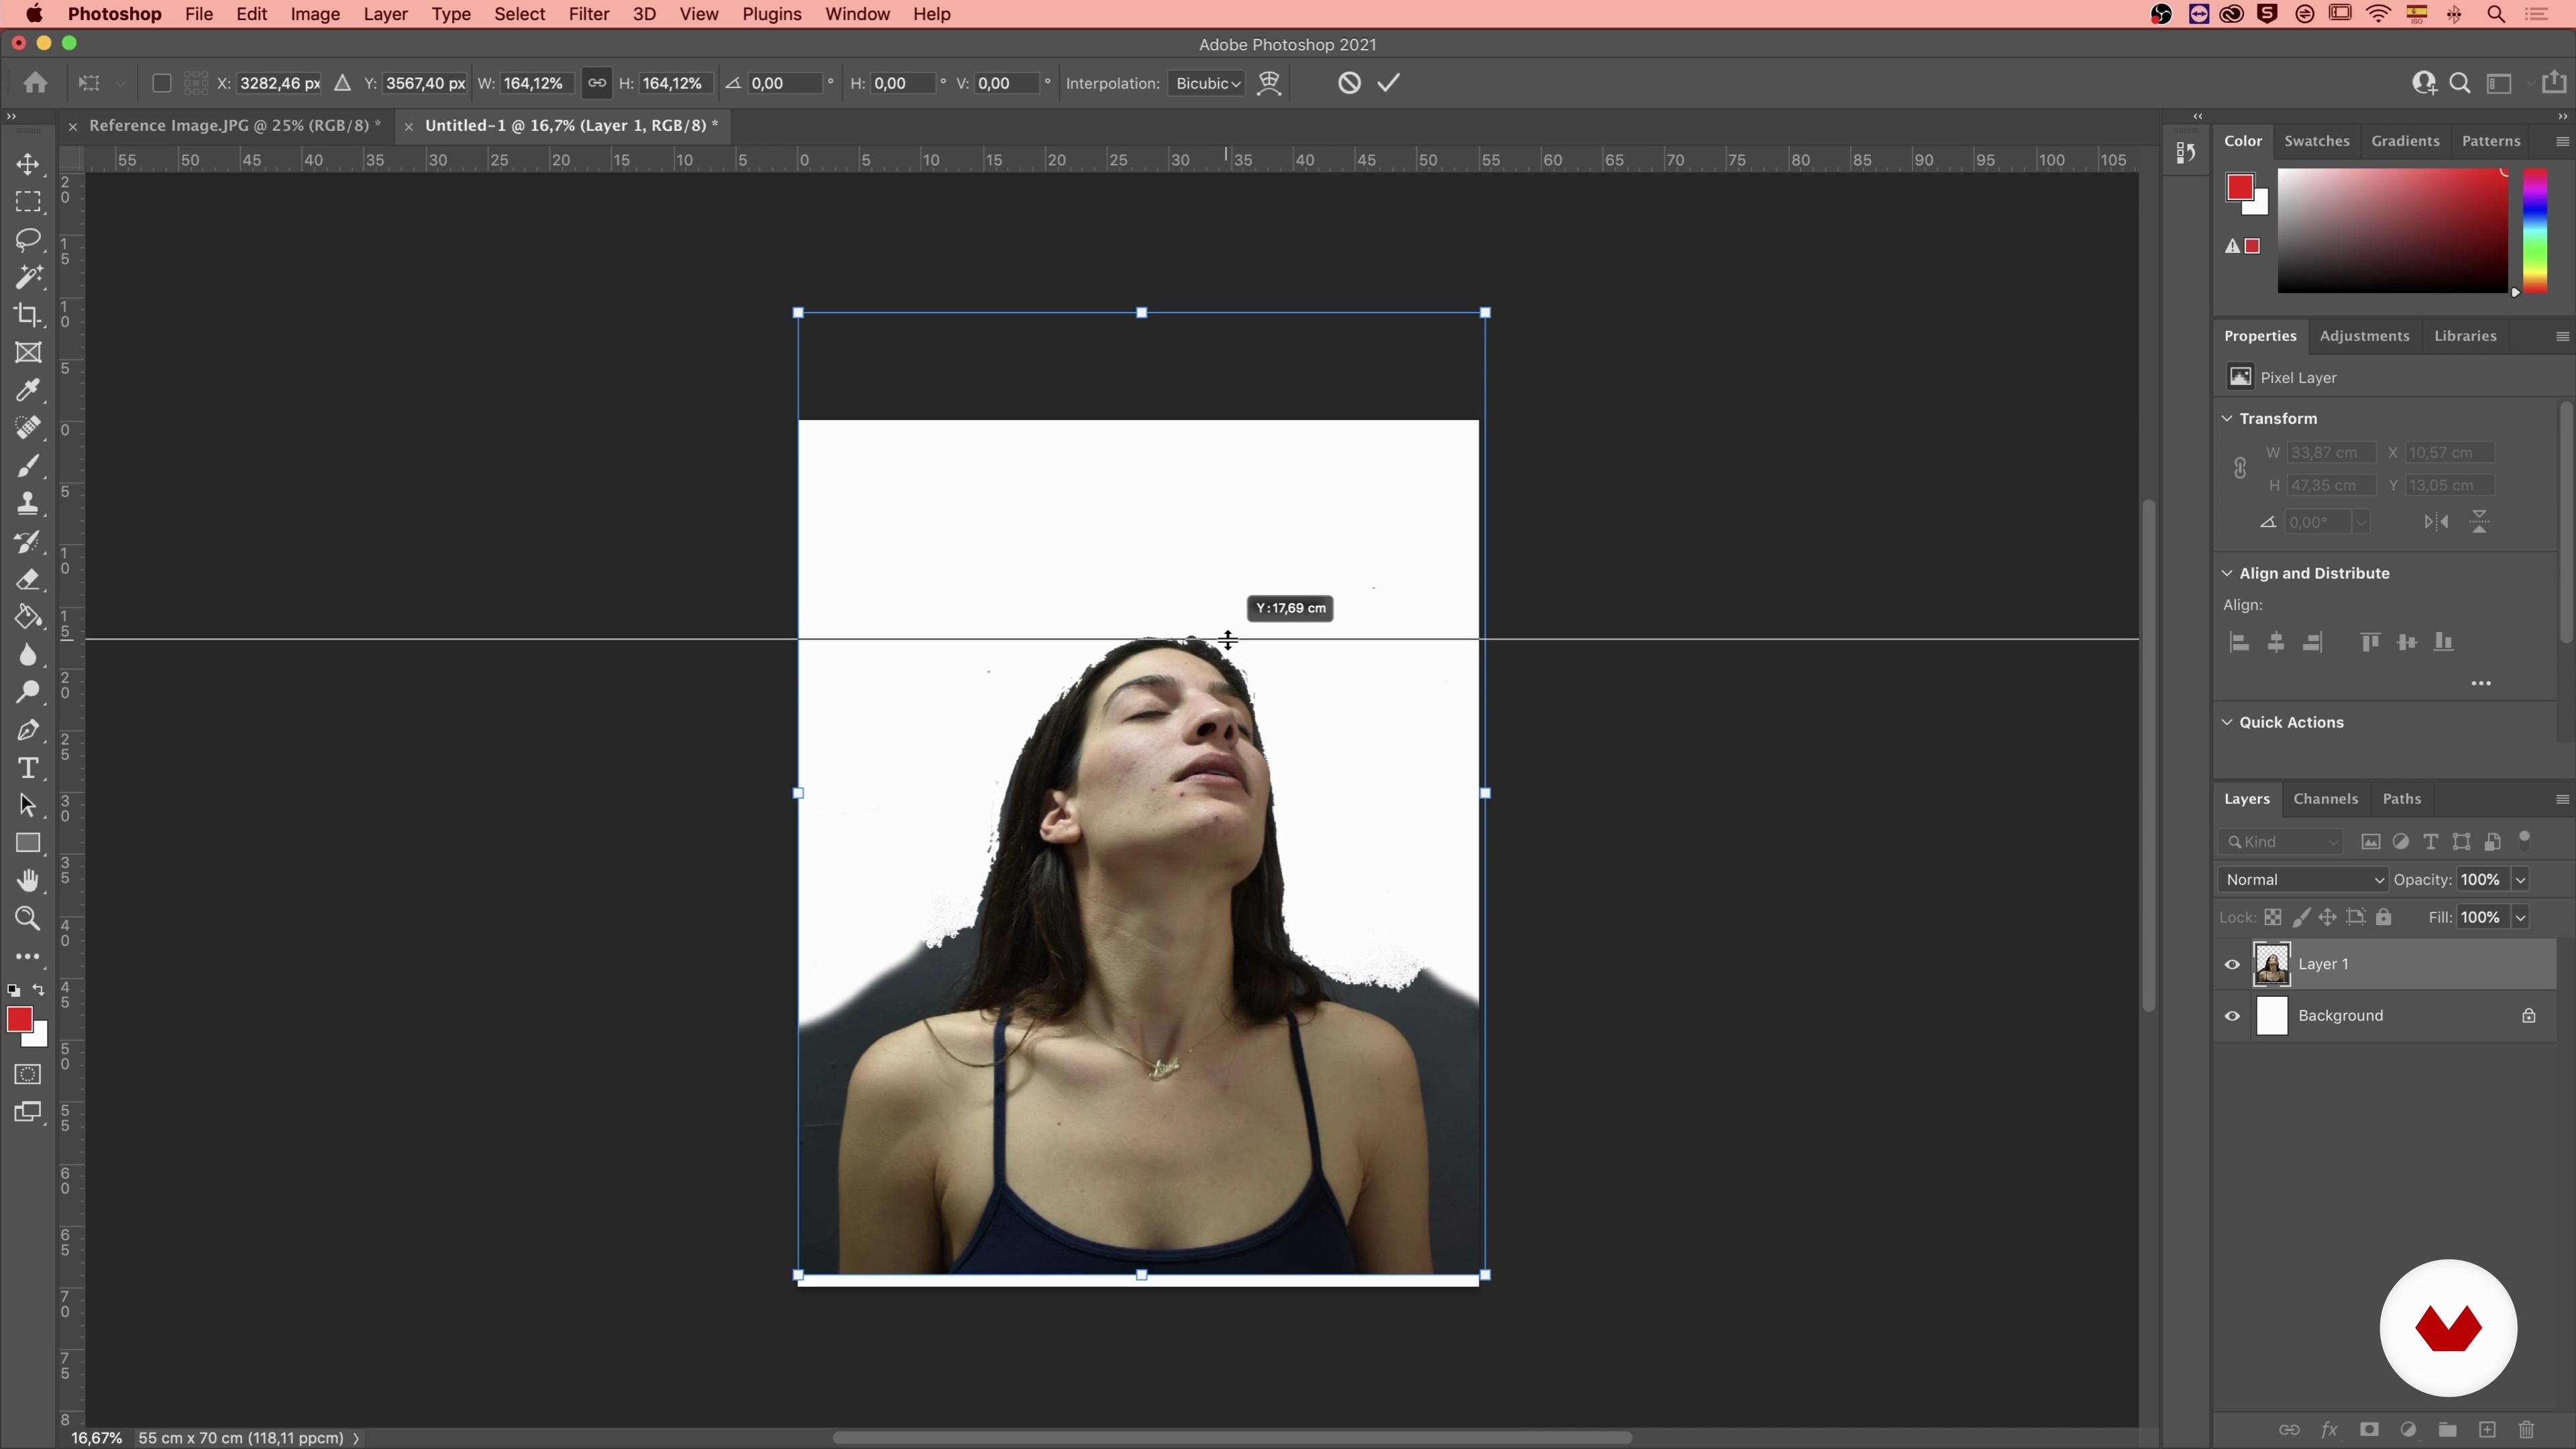Select the Clone Stamp tool

point(28,503)
